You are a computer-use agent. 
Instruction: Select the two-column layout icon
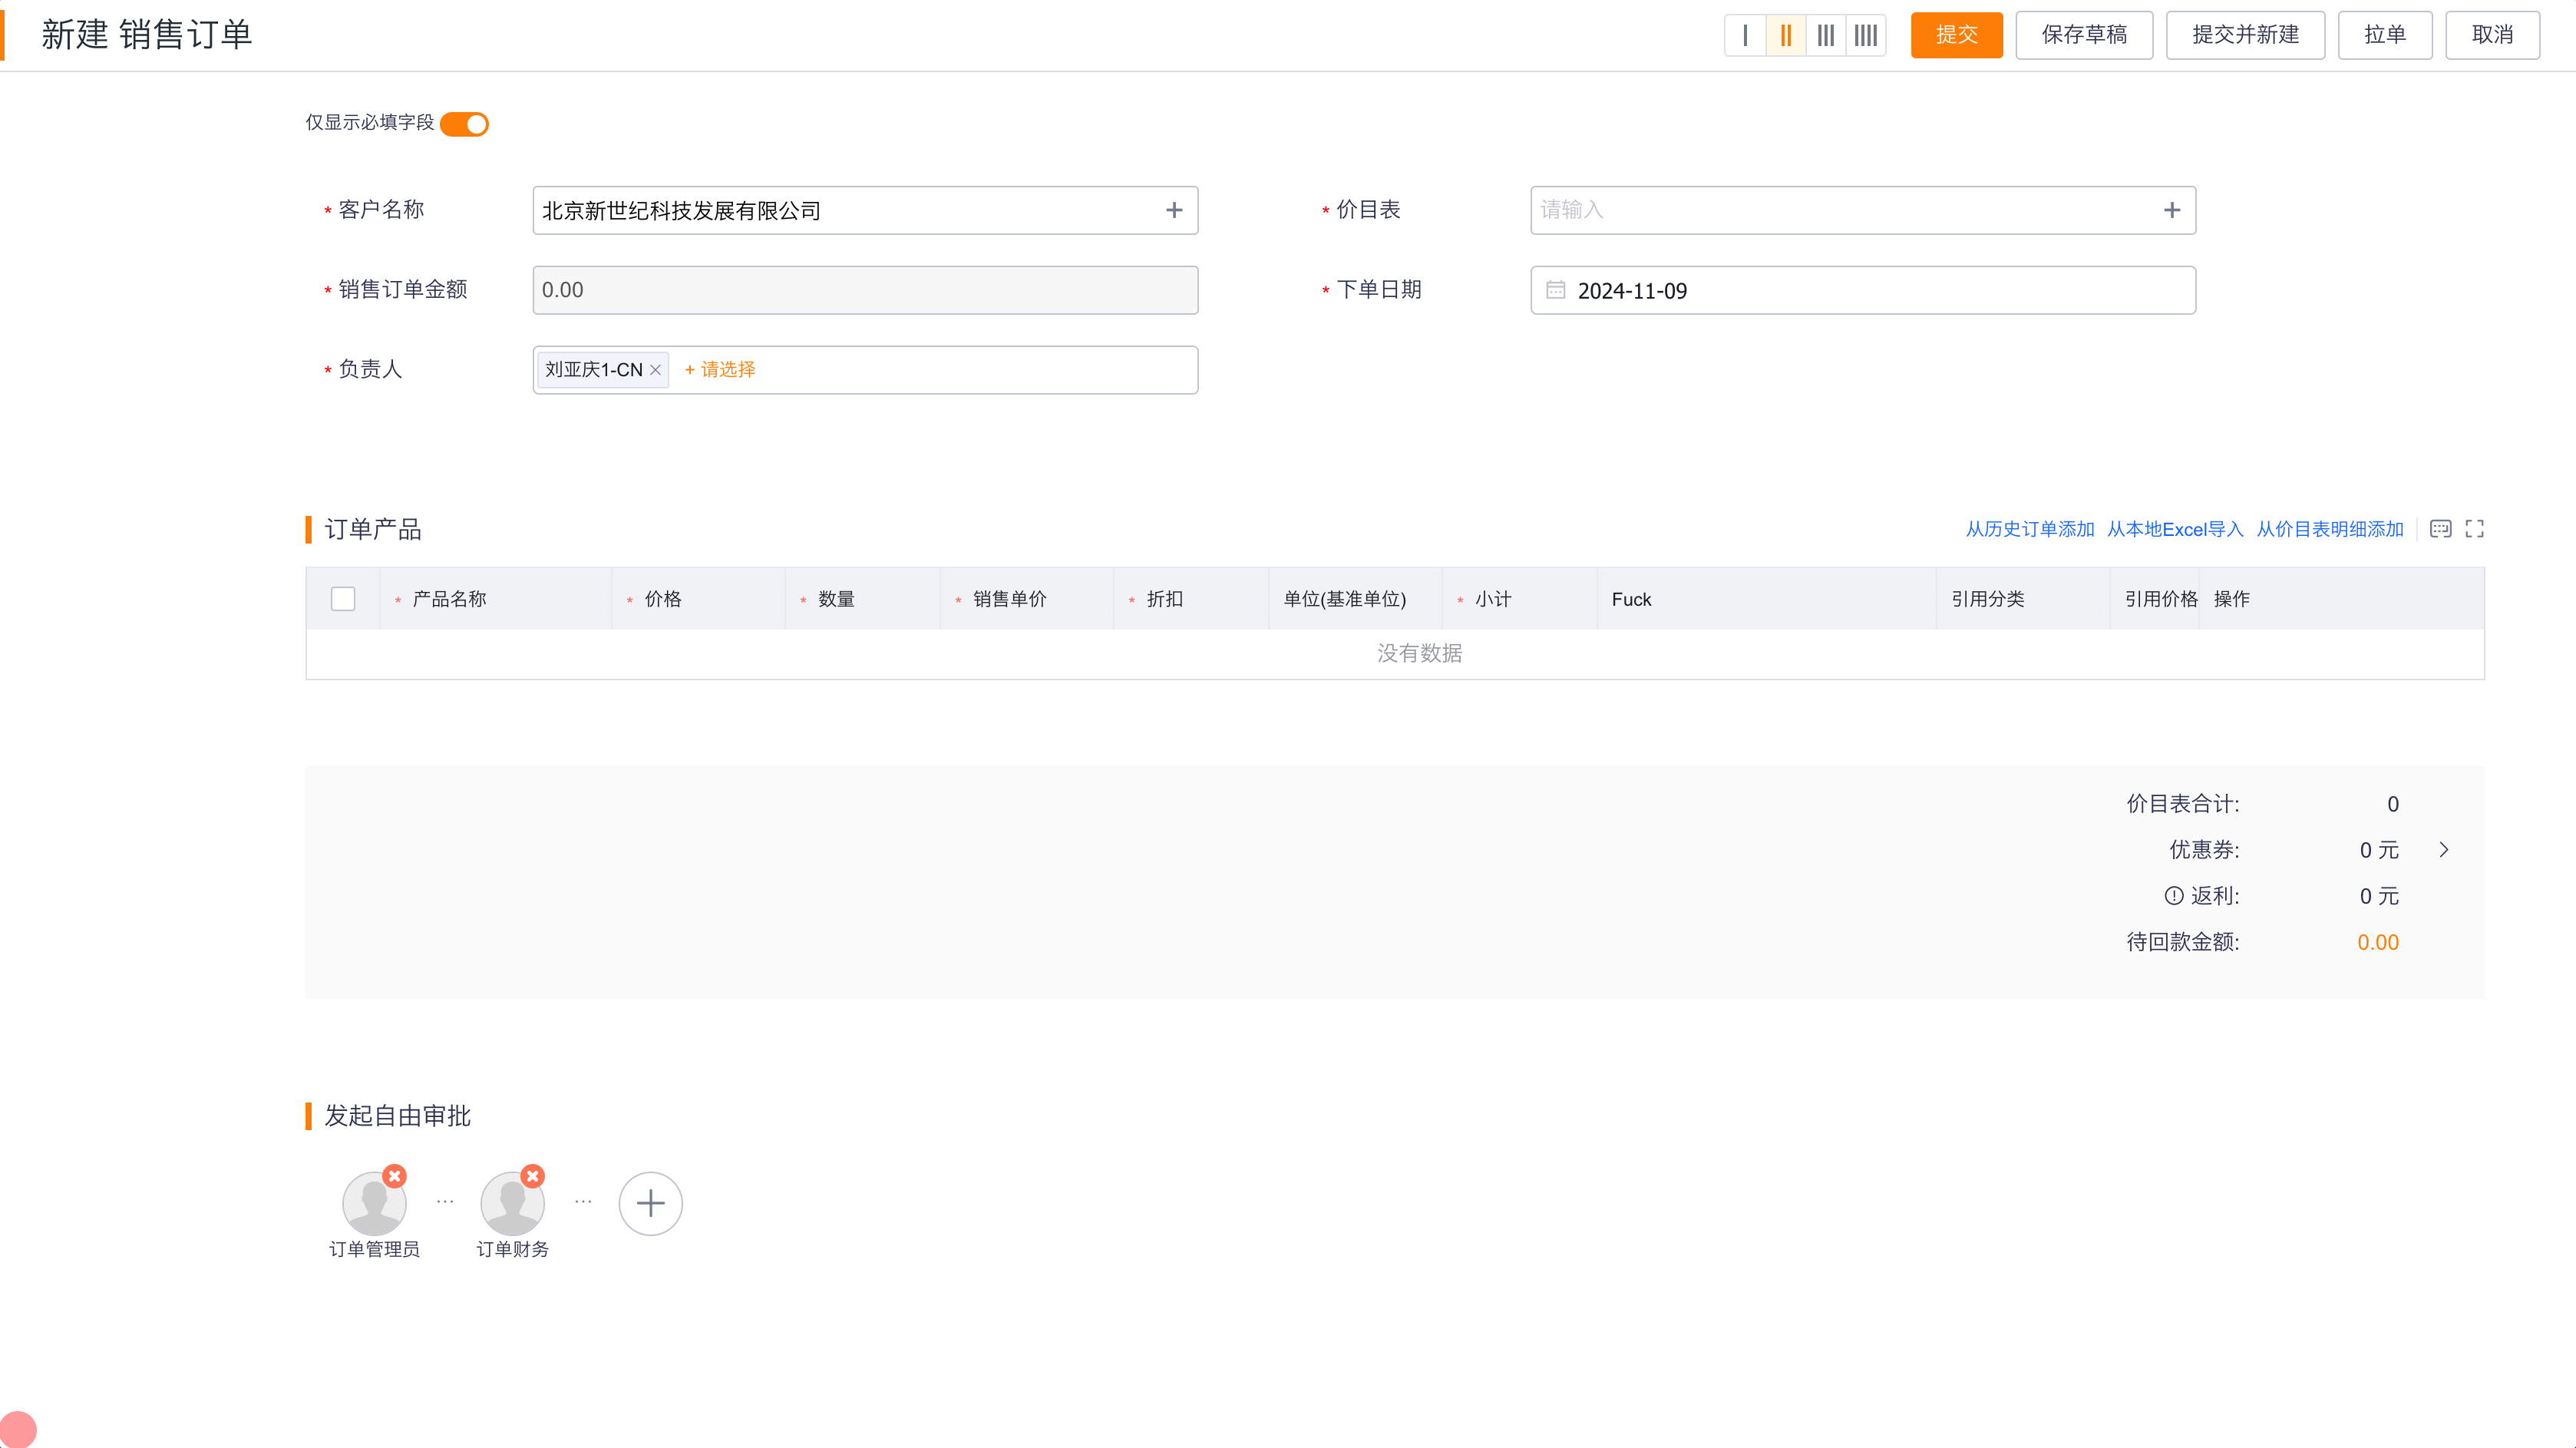pyautogui.click(x=1786, y=35)
